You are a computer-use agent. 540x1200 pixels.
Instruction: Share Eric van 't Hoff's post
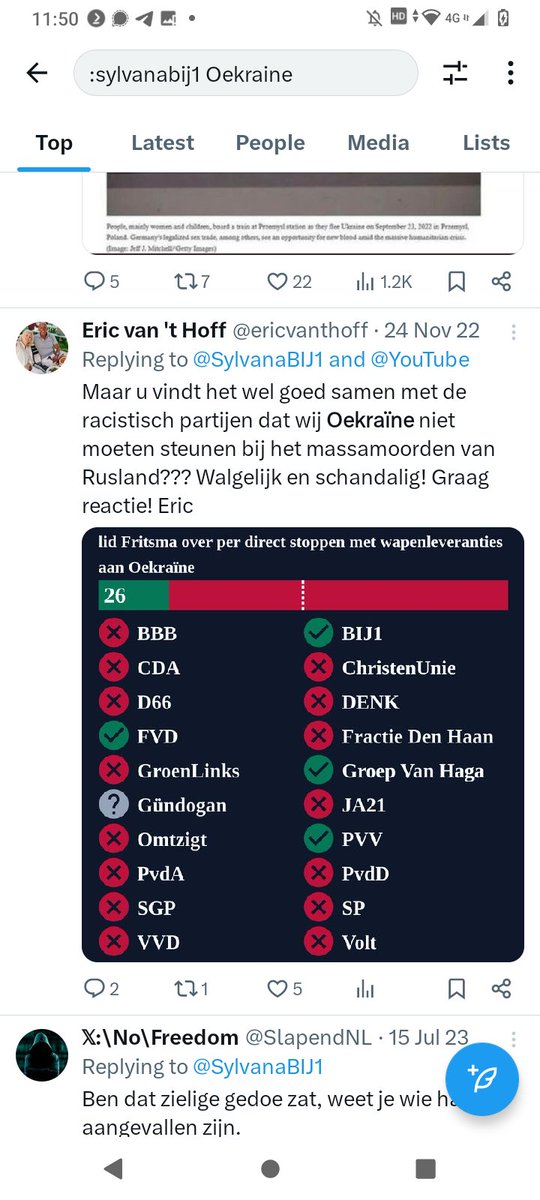pyautogui.click(x=502, y=989)
